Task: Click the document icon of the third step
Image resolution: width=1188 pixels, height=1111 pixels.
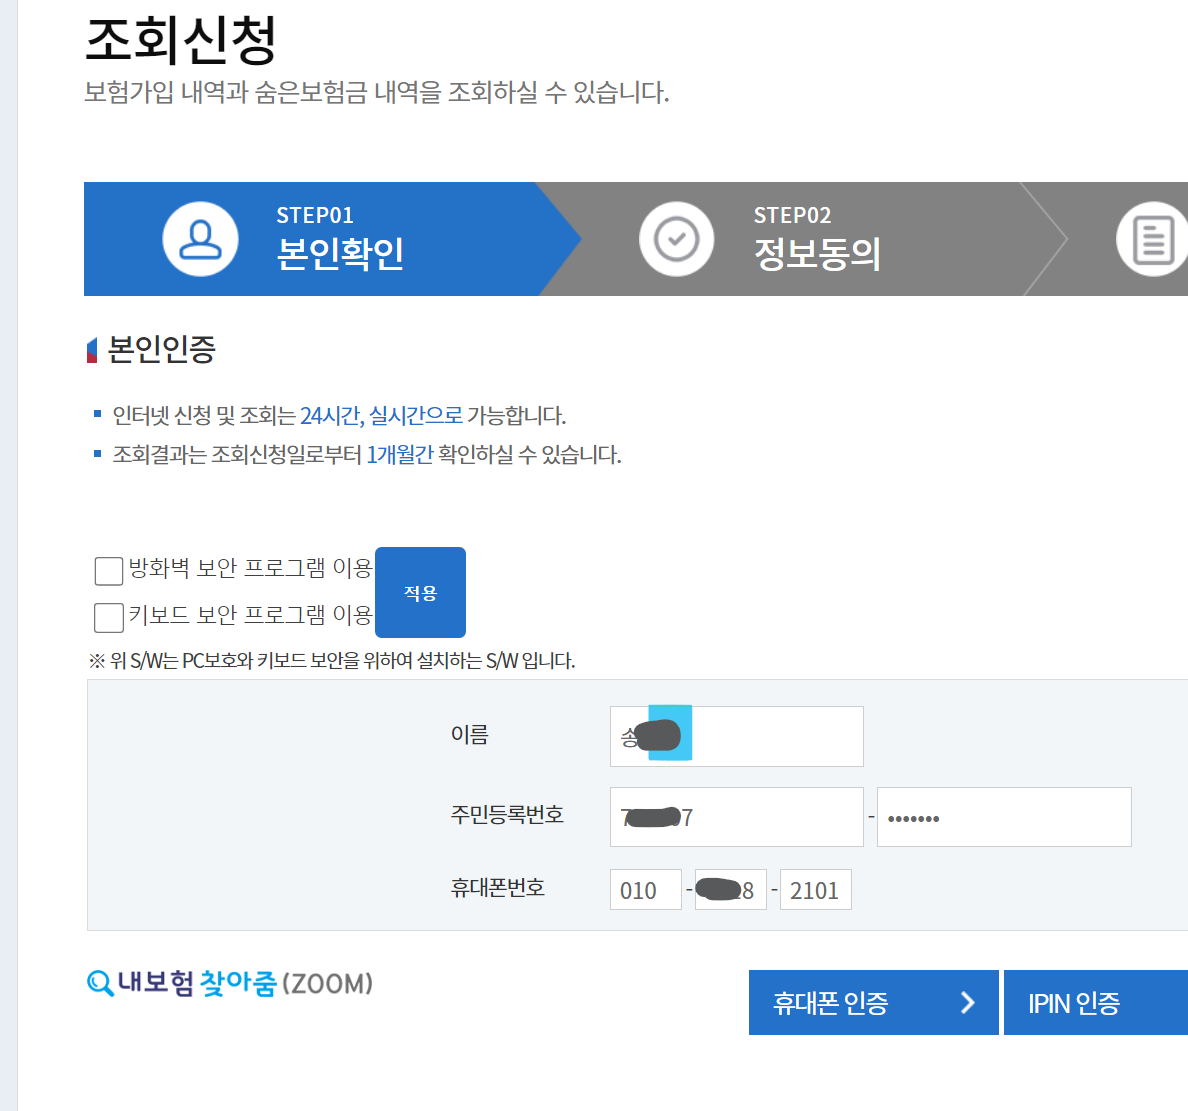Action: [1152, 239]
